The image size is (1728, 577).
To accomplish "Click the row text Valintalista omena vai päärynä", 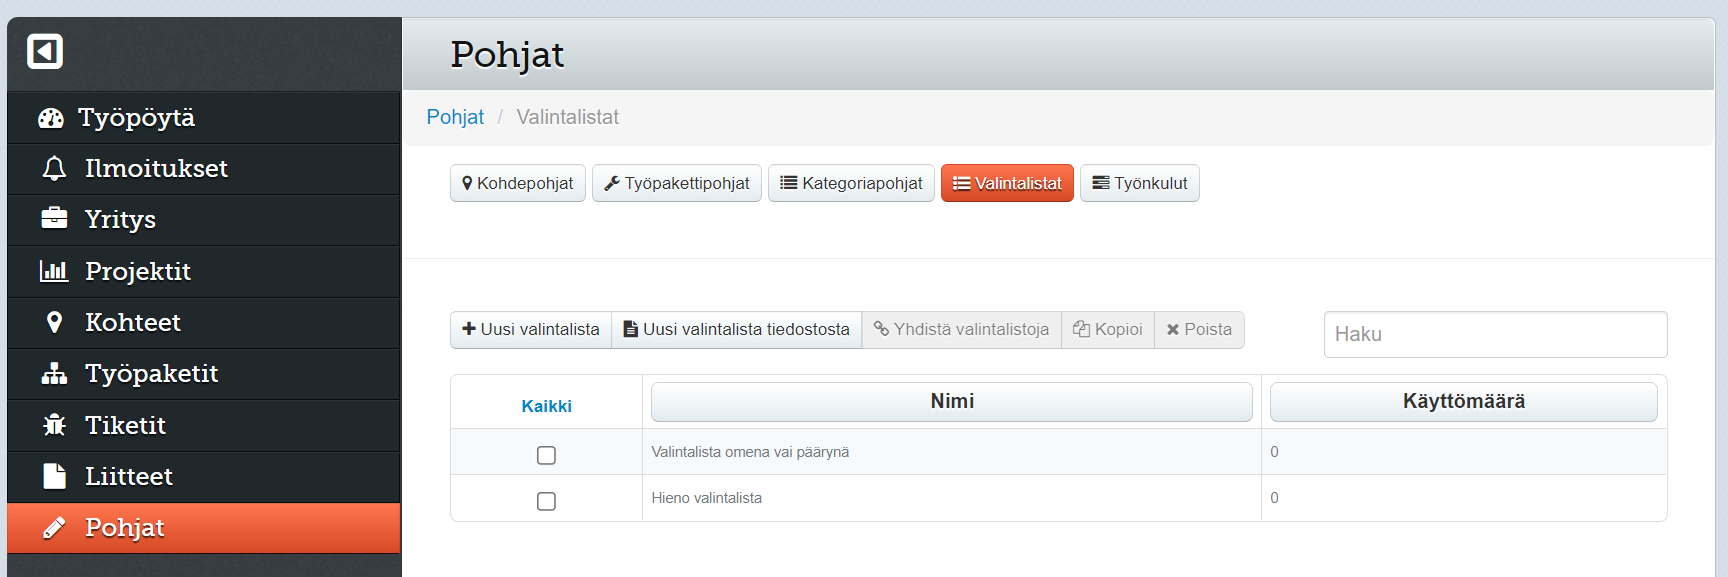I will 750,452.
